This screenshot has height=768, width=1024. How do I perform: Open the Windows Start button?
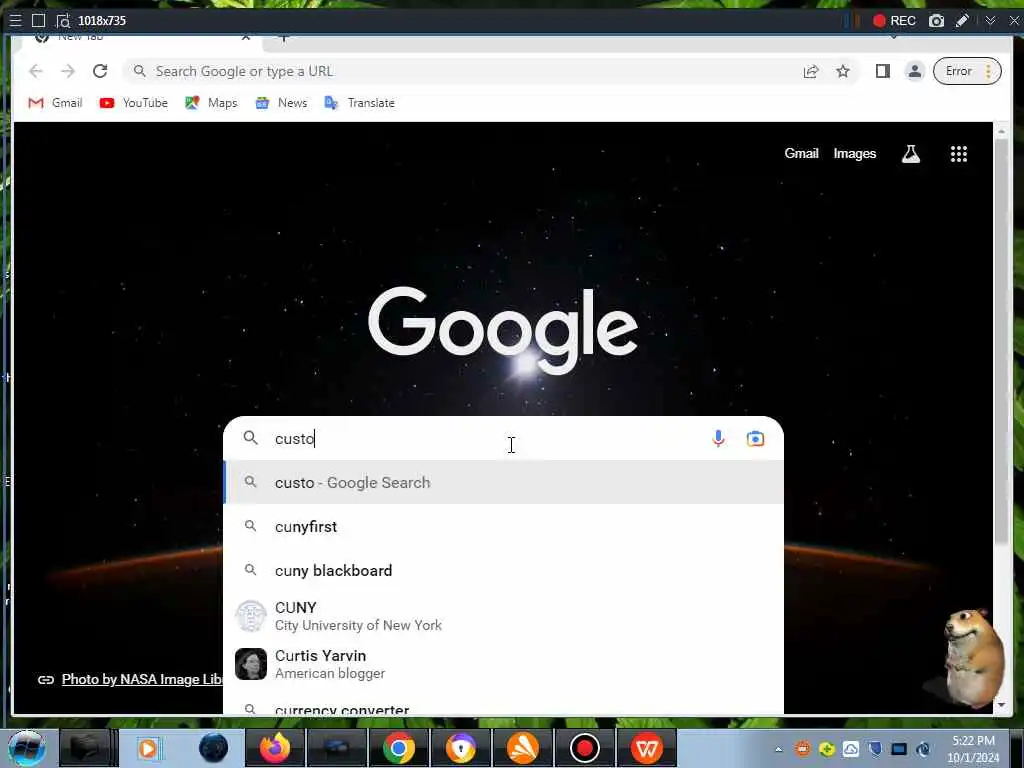tap(25, 748)
